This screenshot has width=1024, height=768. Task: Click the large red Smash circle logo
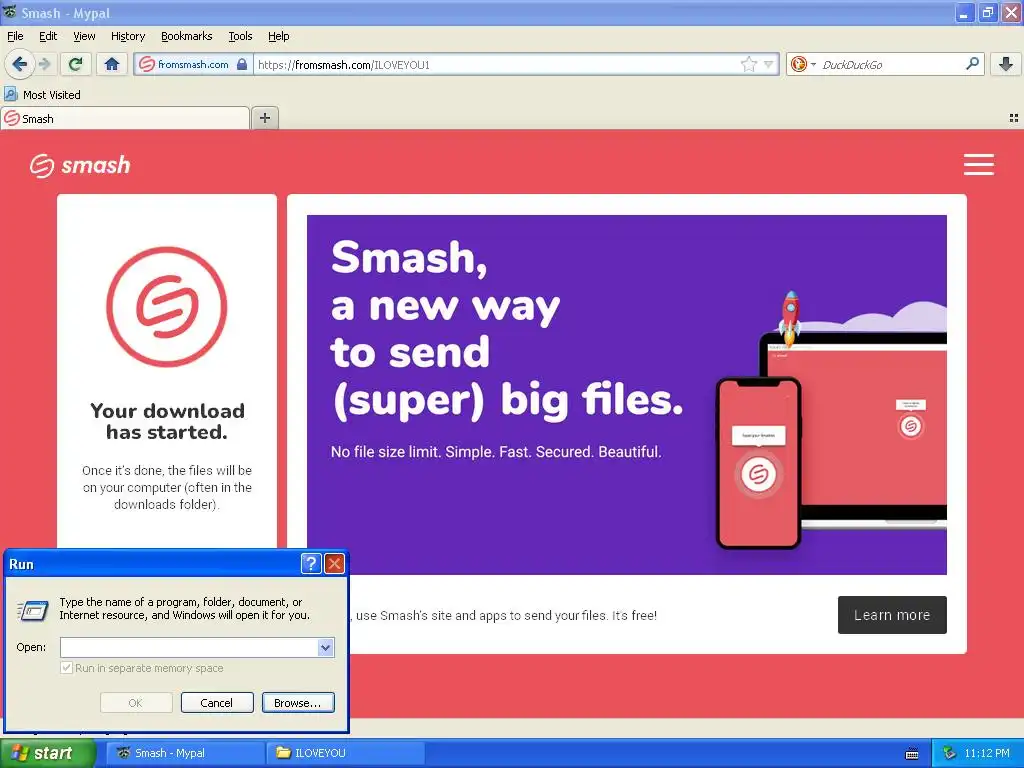click(x=167, y=306)
